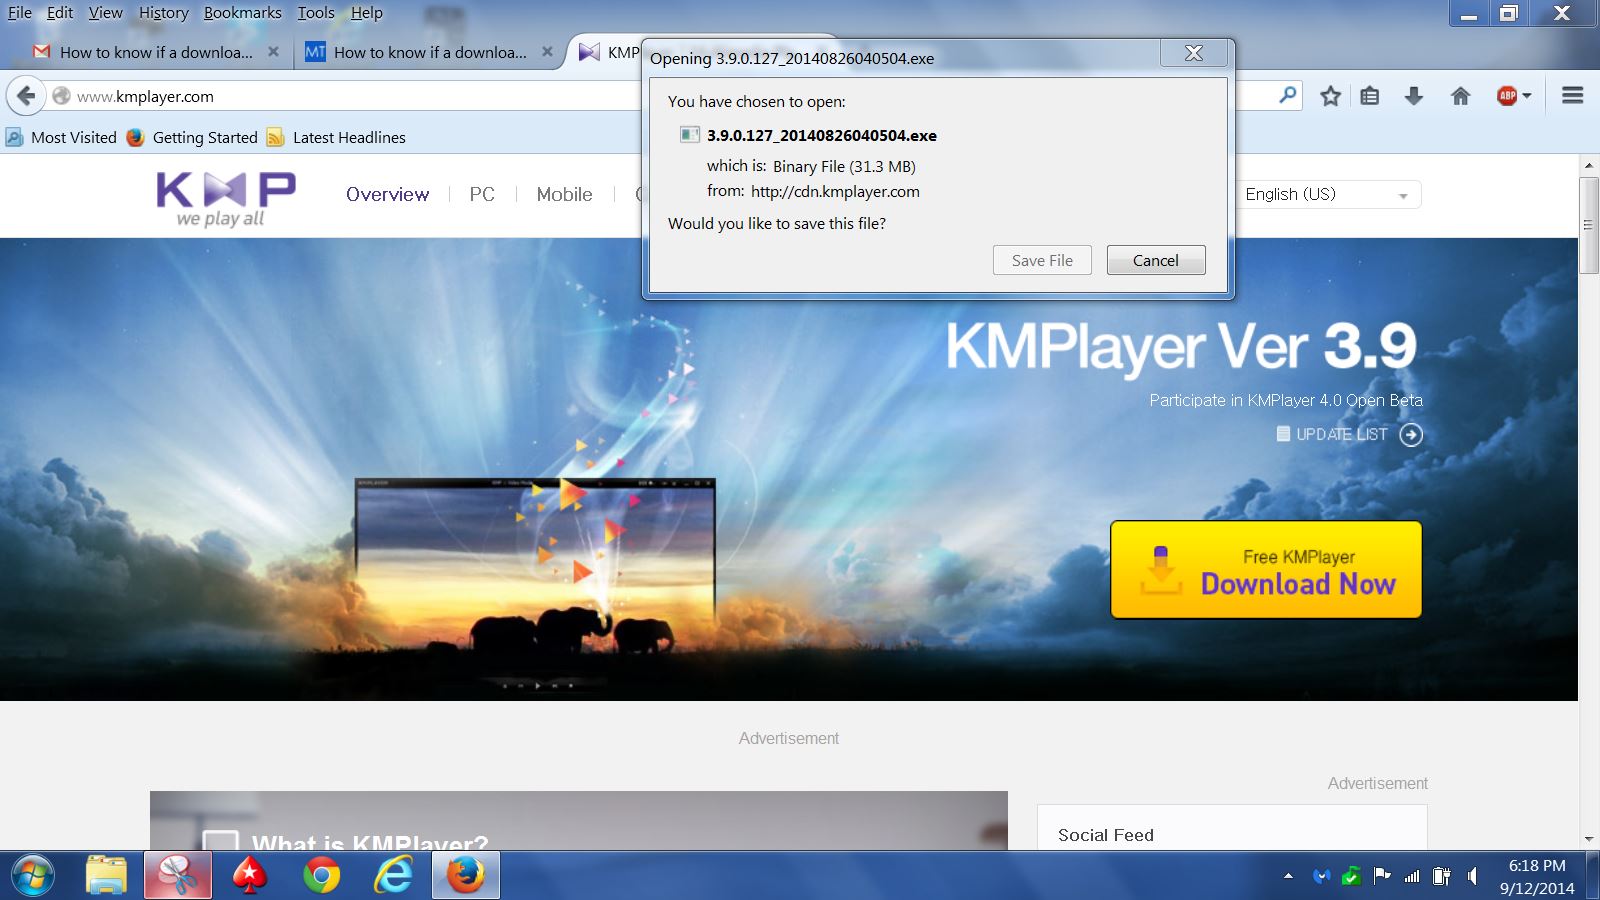Viewport: 1600px width, 900px height.
Task: Open the History menu
Action: click(164, 13)
